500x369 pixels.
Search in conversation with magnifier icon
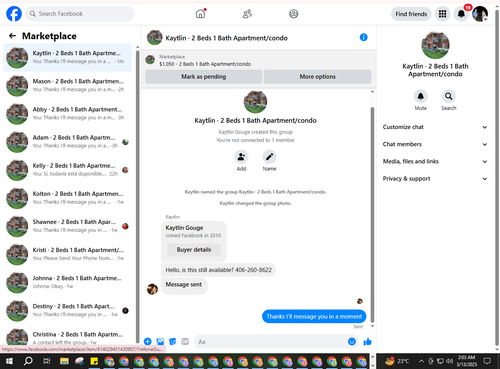[x=449, y=96]
